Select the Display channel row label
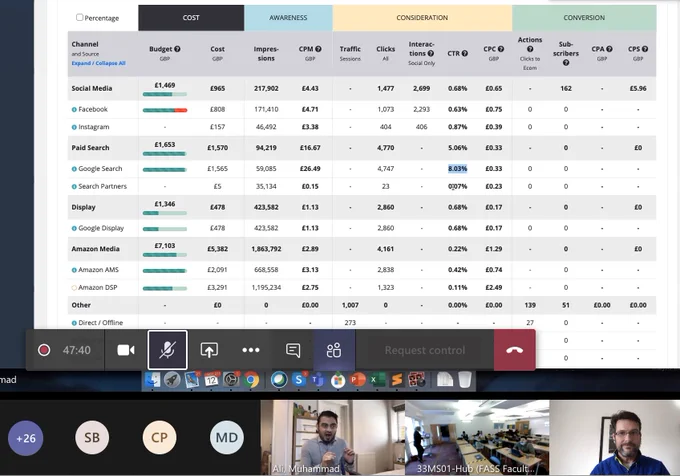The image size is (680, 476). pos(83,207)
